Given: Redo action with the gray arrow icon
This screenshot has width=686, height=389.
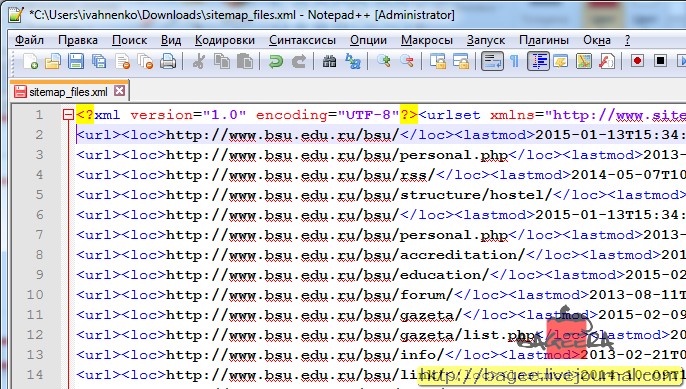Looking at the screenshot, I should click(x=299, y=61).
